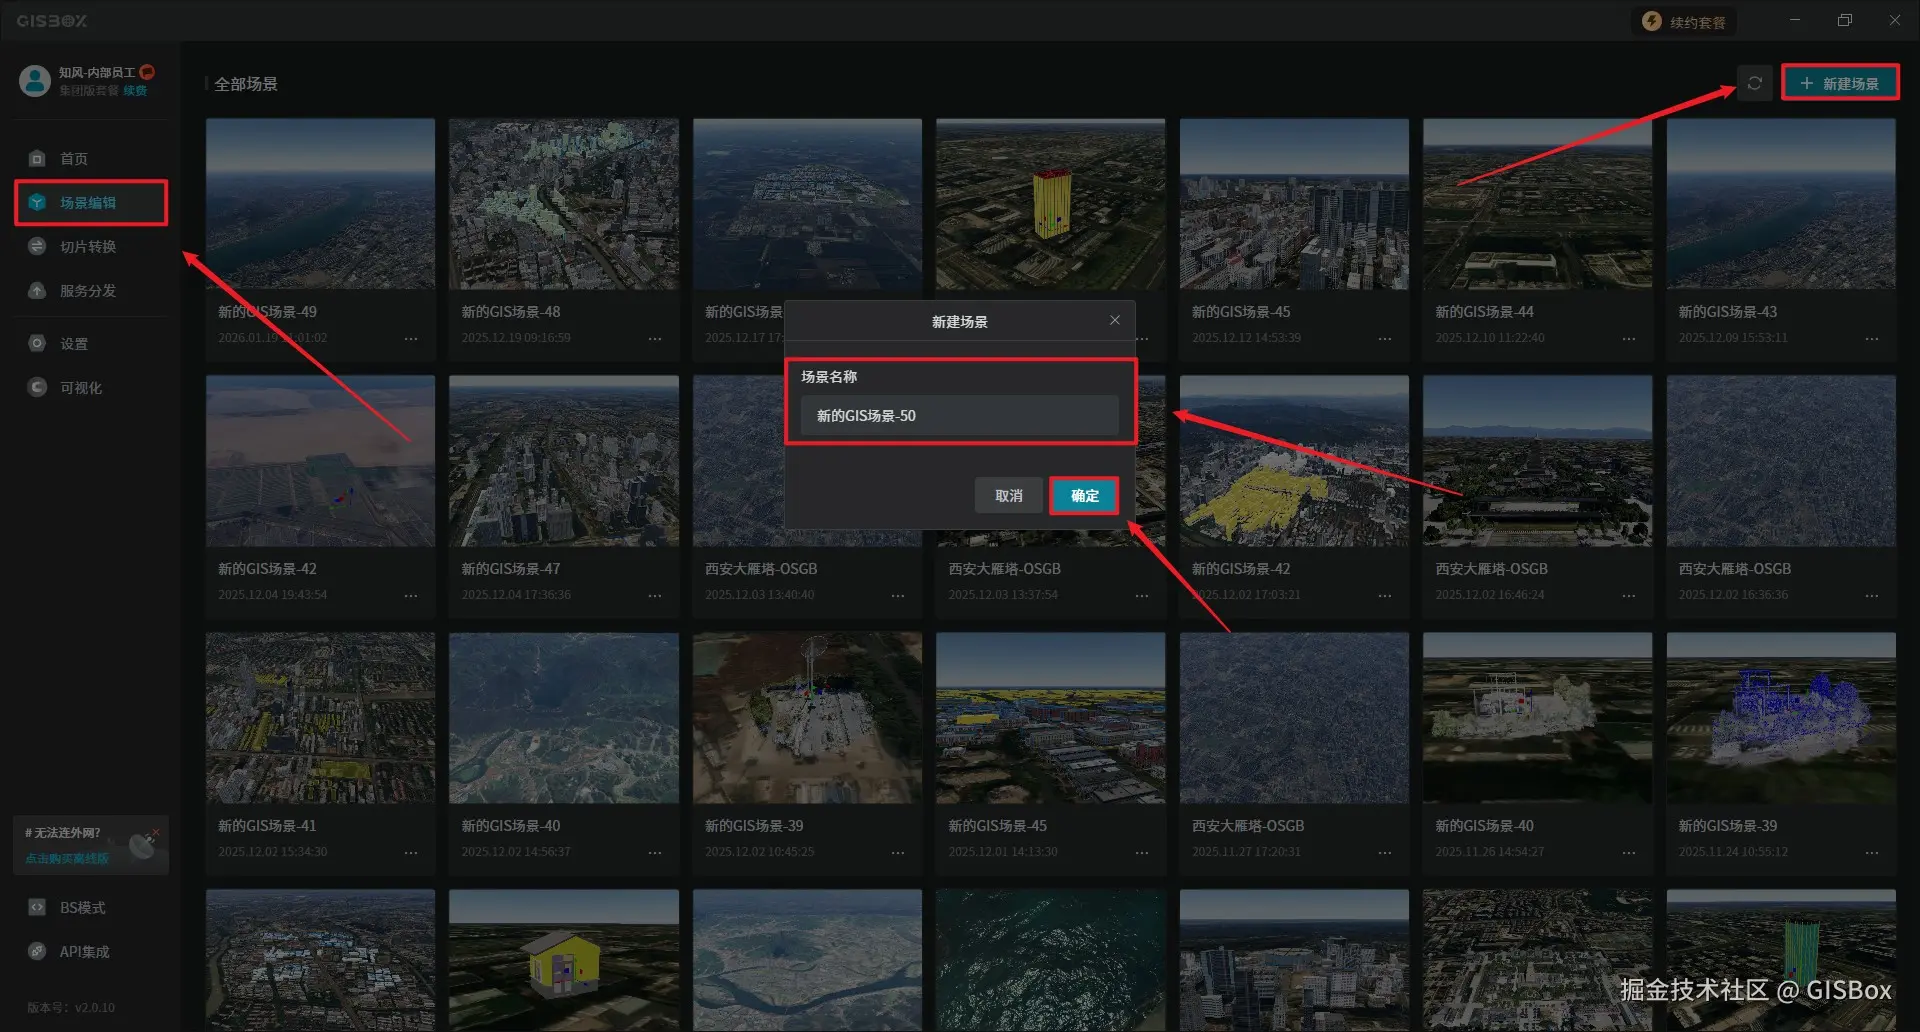Click the 续费 link under the username
Screen dimensions: 1920x1032
(135, 90)
